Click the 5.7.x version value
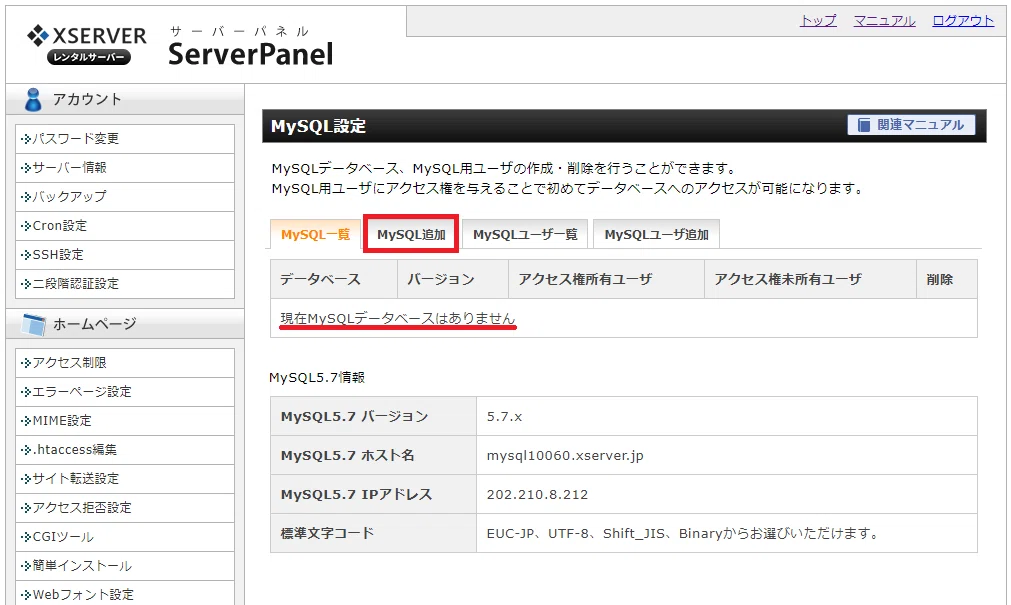1011x605 pixels. tap(504, 417)
